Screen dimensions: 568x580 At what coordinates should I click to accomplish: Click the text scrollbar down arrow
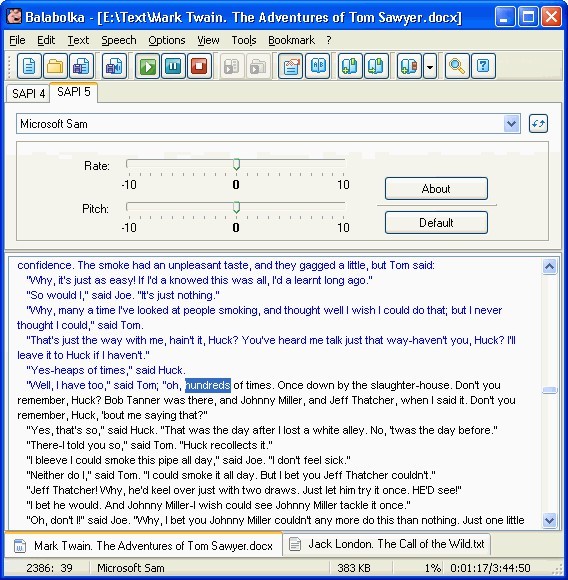[550, 520]
